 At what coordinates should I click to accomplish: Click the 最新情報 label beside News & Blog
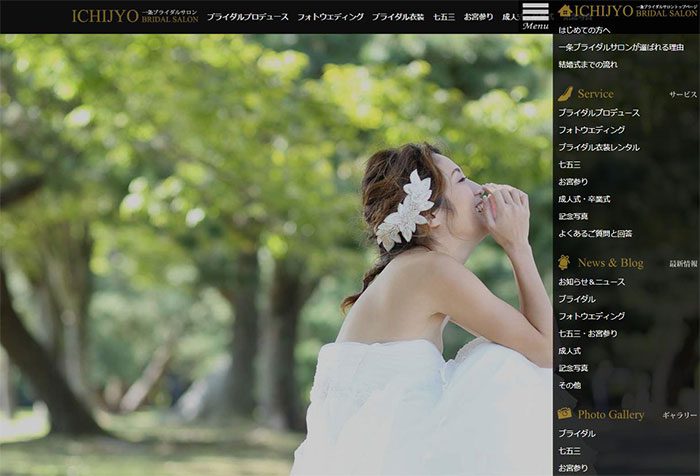pos(683,264)
